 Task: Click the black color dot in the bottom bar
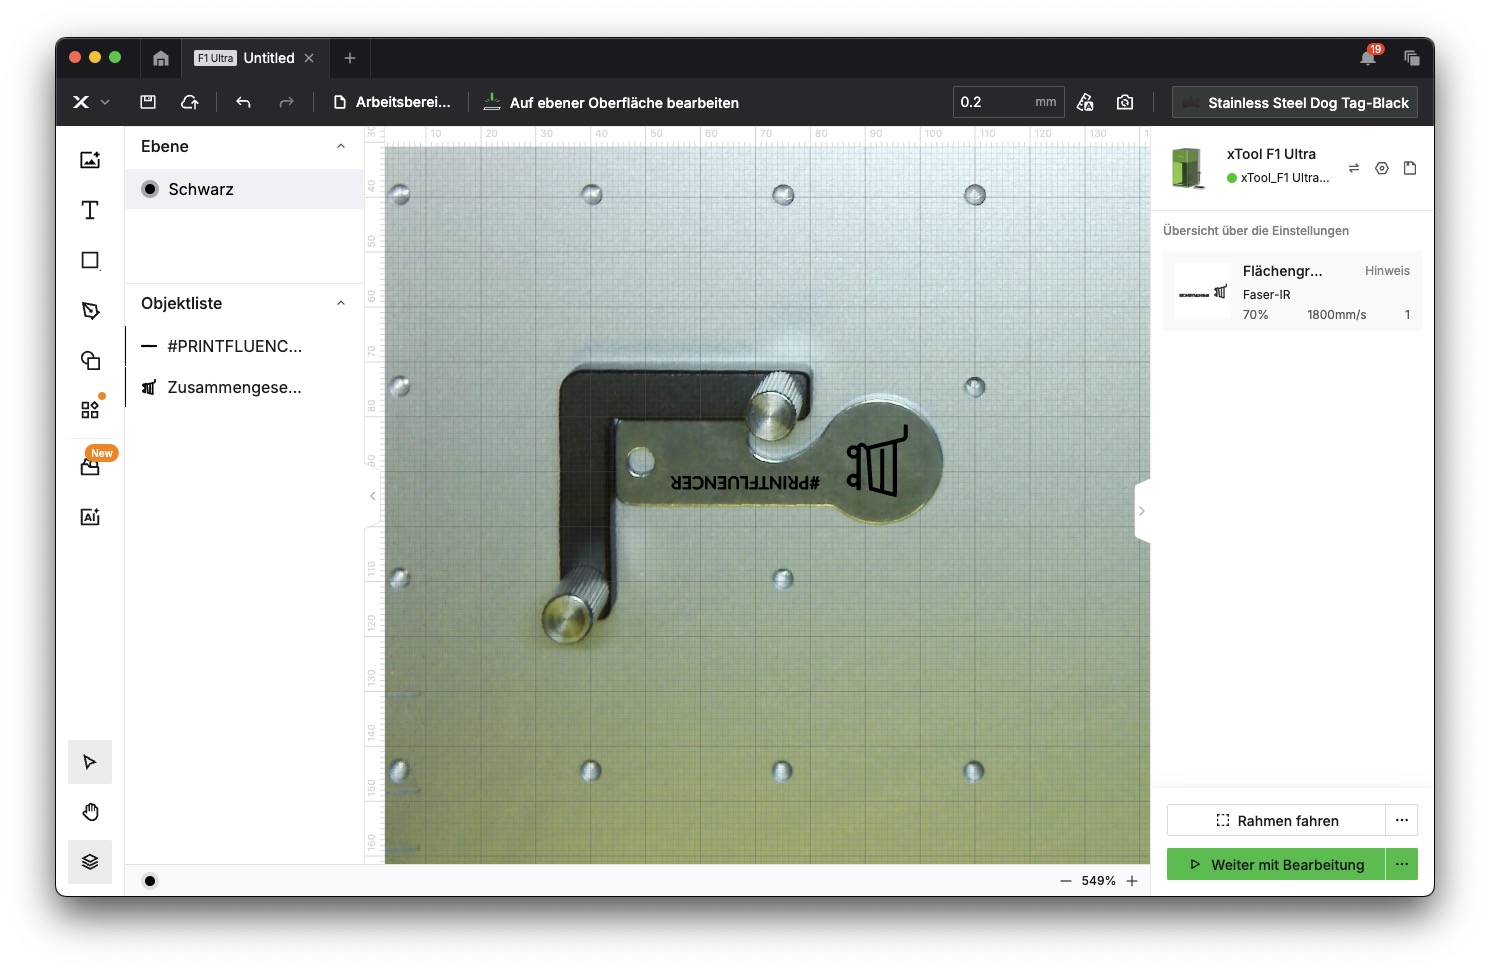click(150, 881)
